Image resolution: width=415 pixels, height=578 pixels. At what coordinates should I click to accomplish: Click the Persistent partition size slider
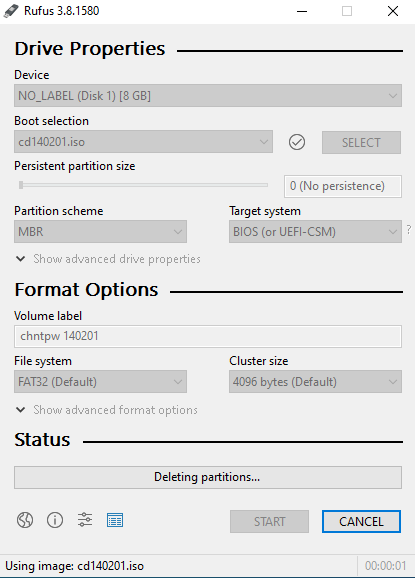(143, 185)
